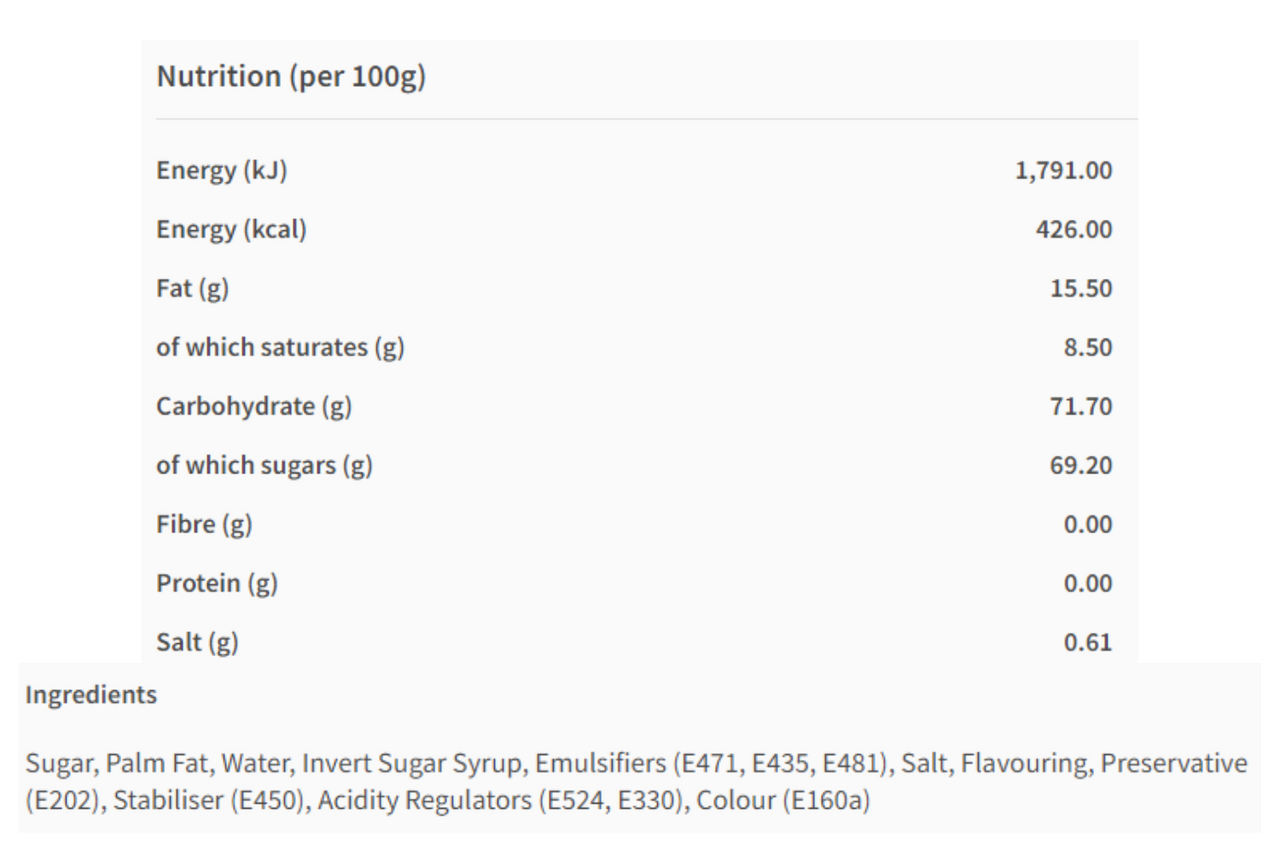This screenshot has width=1280, height=853.
Task: Click the "Fat (g)" row label
Action: pos(192,289)
